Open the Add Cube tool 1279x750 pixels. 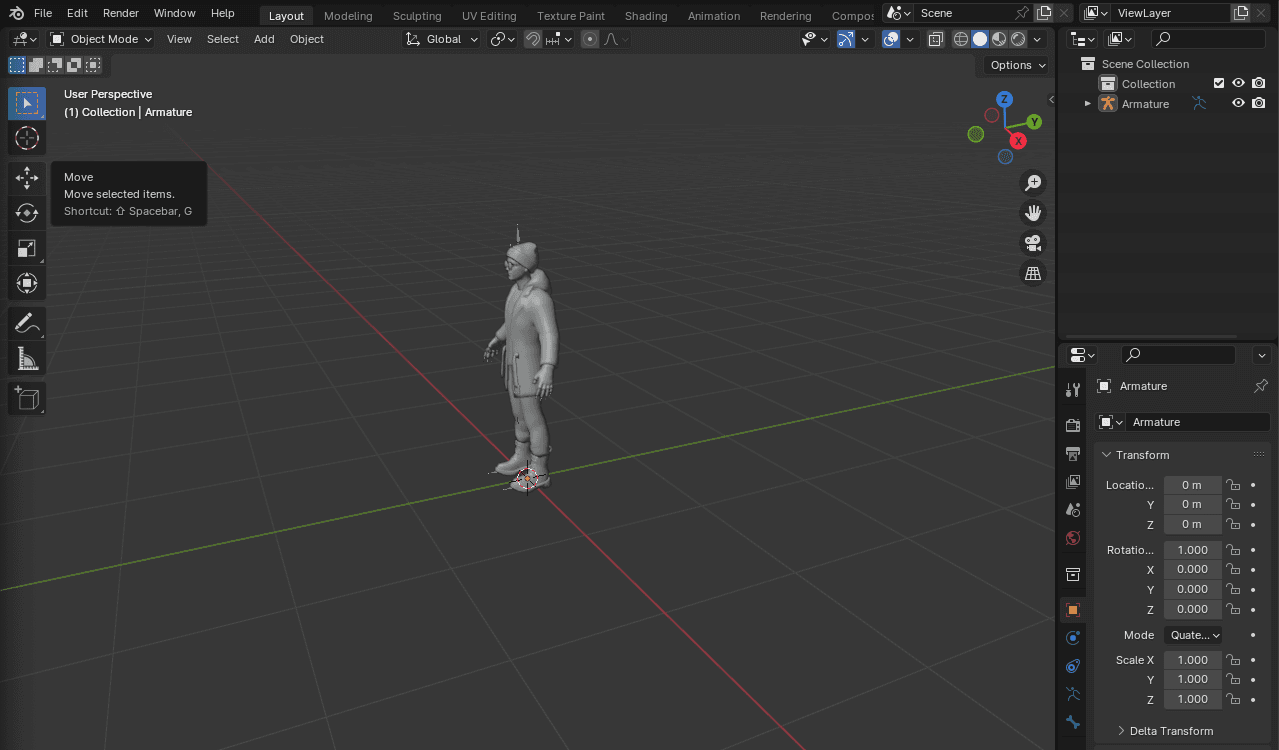pos(26,397)
